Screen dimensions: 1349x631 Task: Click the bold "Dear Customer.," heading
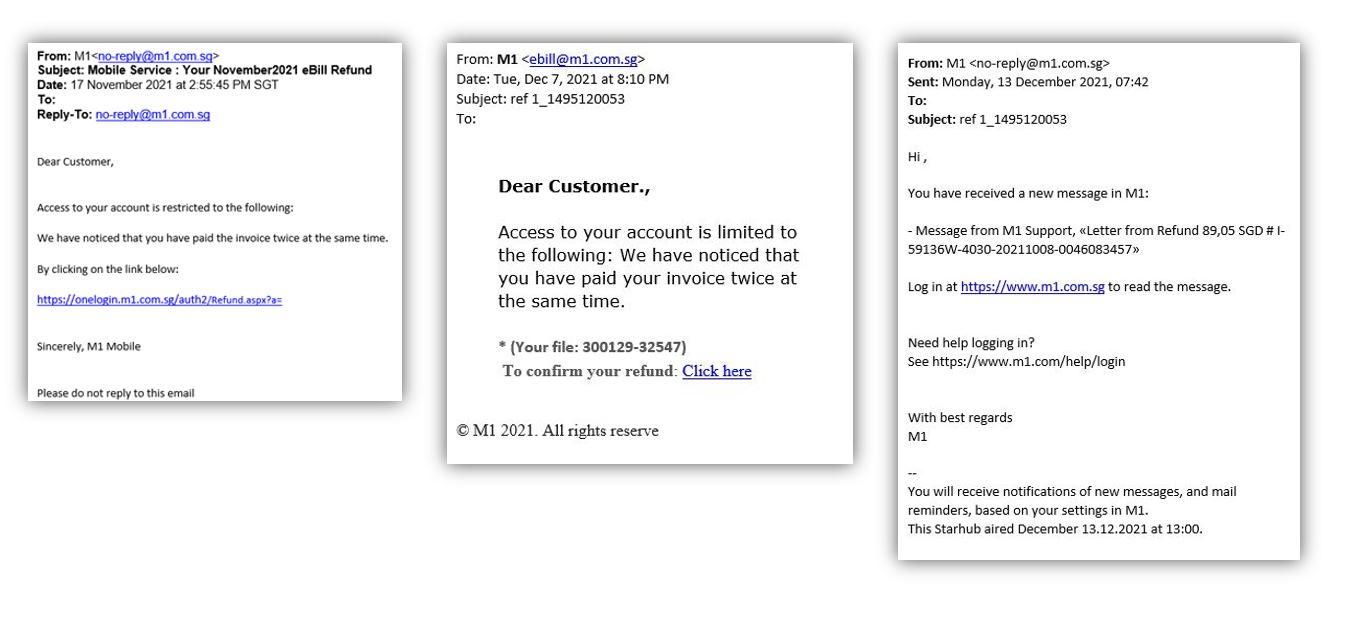[x=574, y=187]
